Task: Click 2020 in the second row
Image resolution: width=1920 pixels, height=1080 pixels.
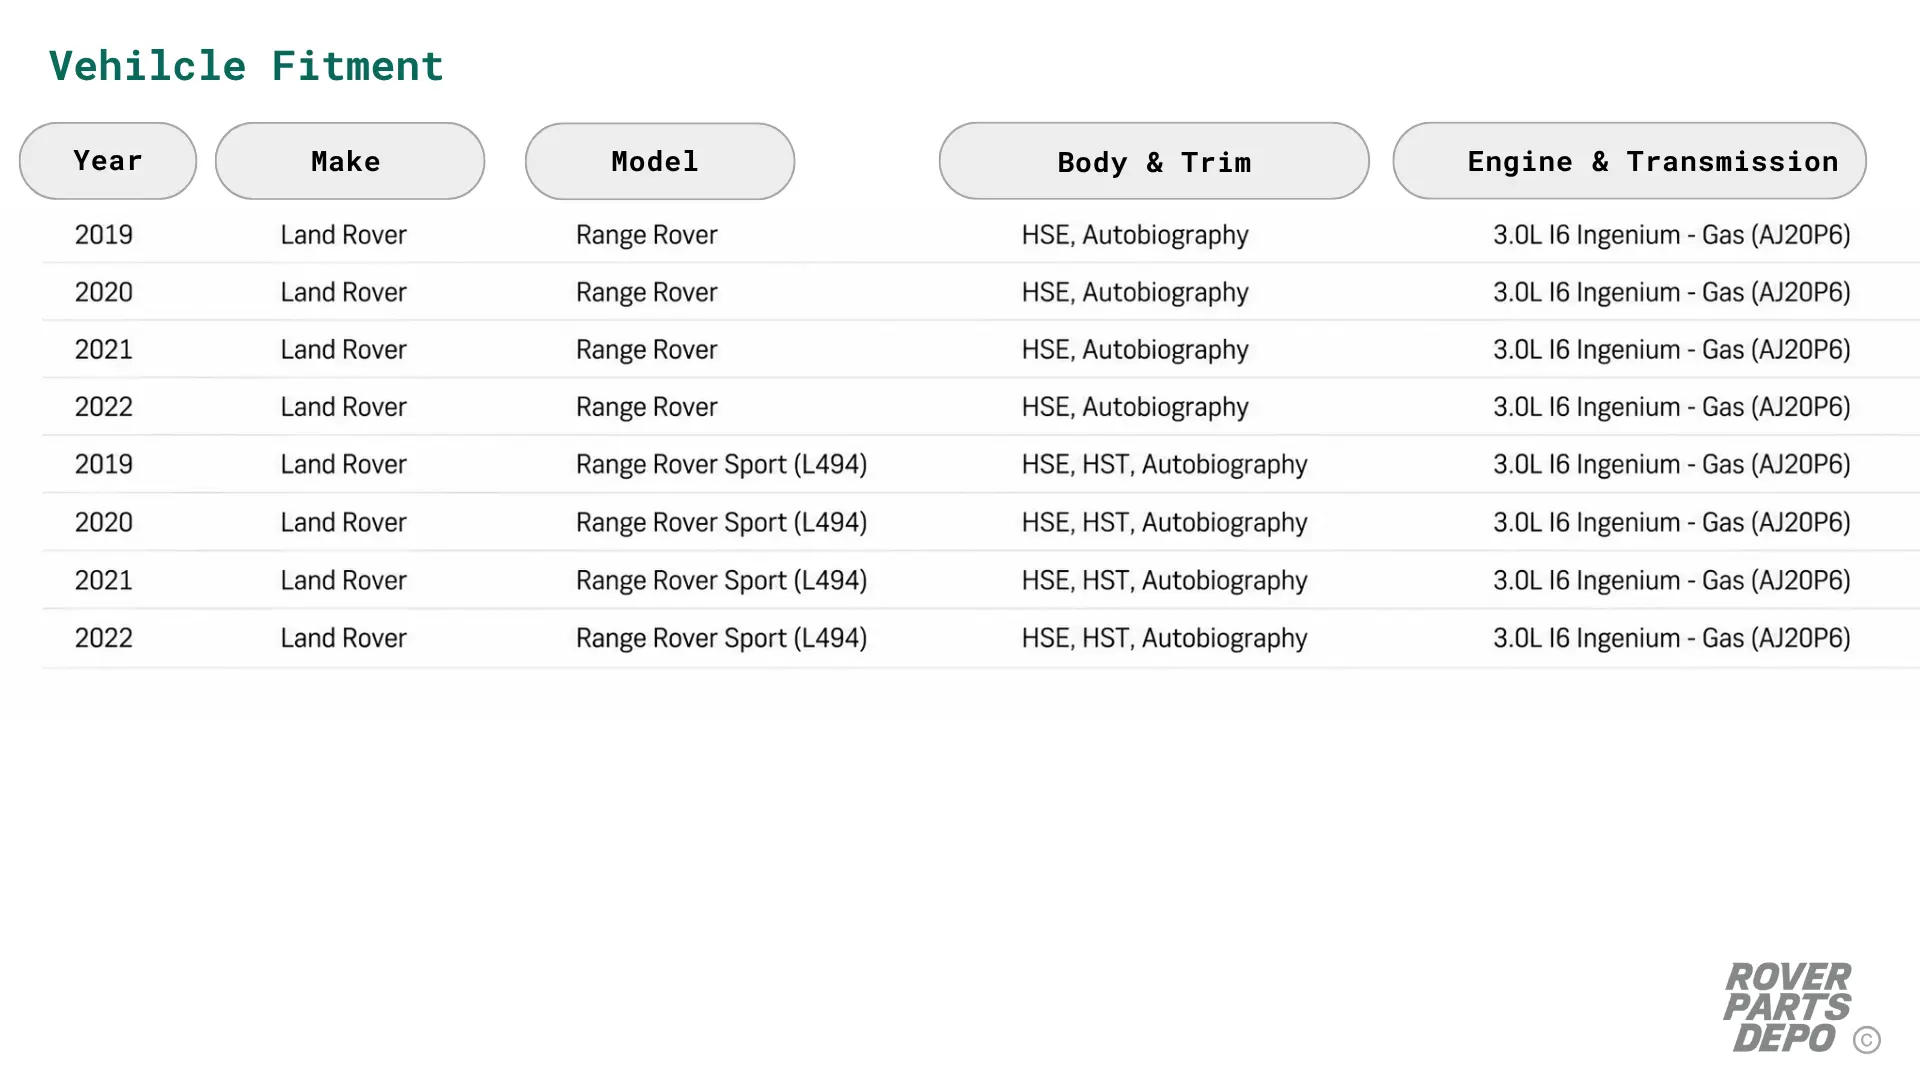Action: pyautogui.click(x=104, y=292)
